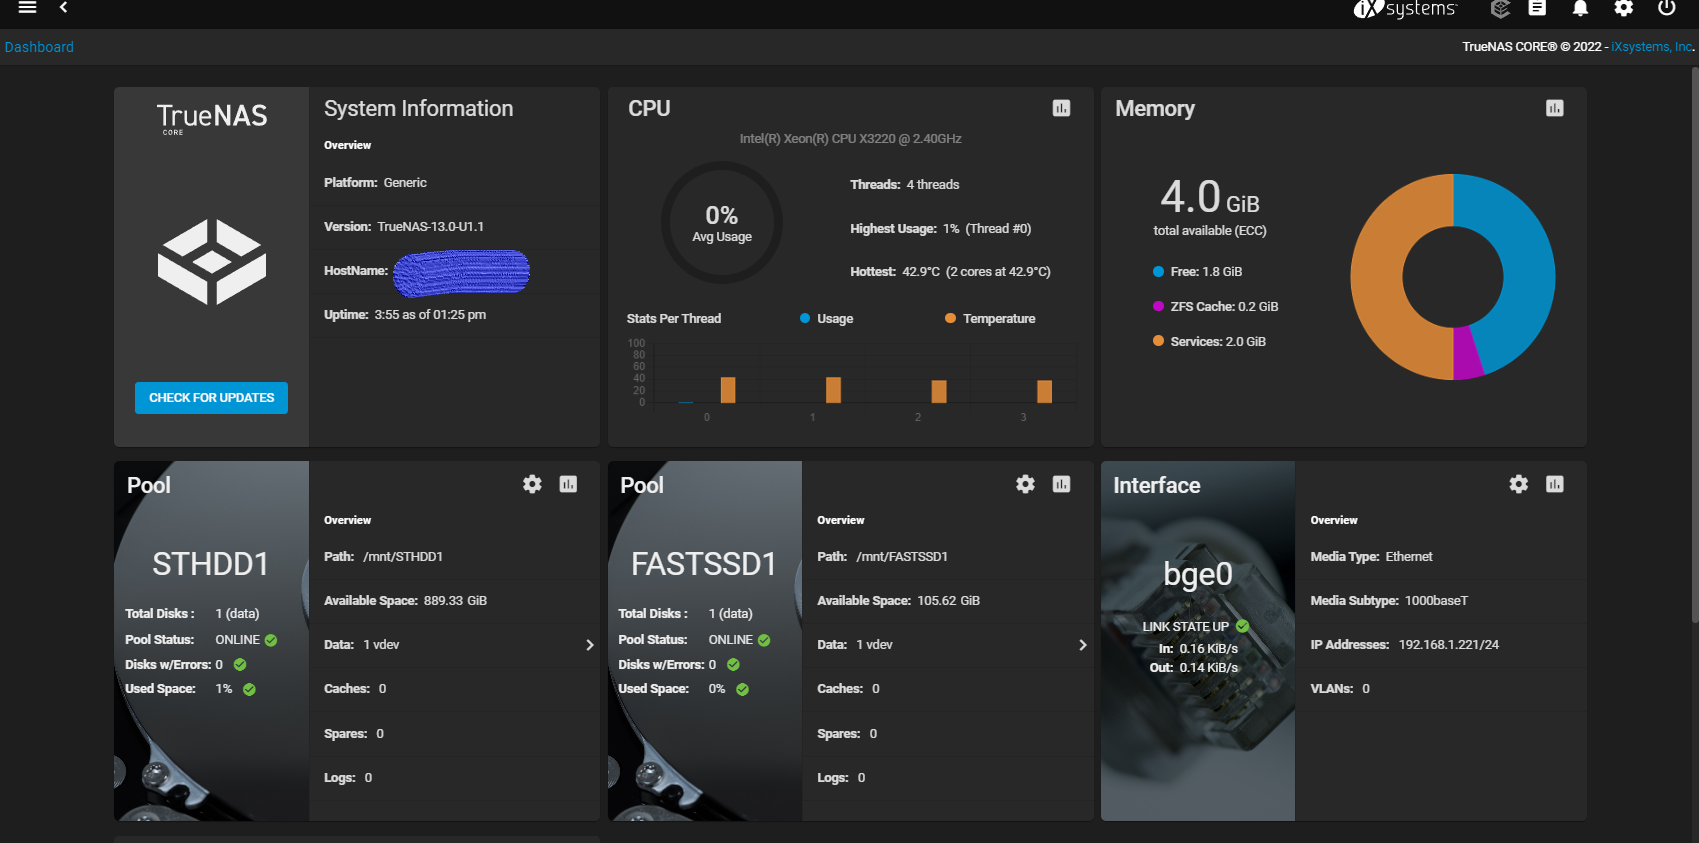Screen dimensions: 1699x843
Task: Click STHDD1 path /mnt/STHDD1
Action: 403,557
